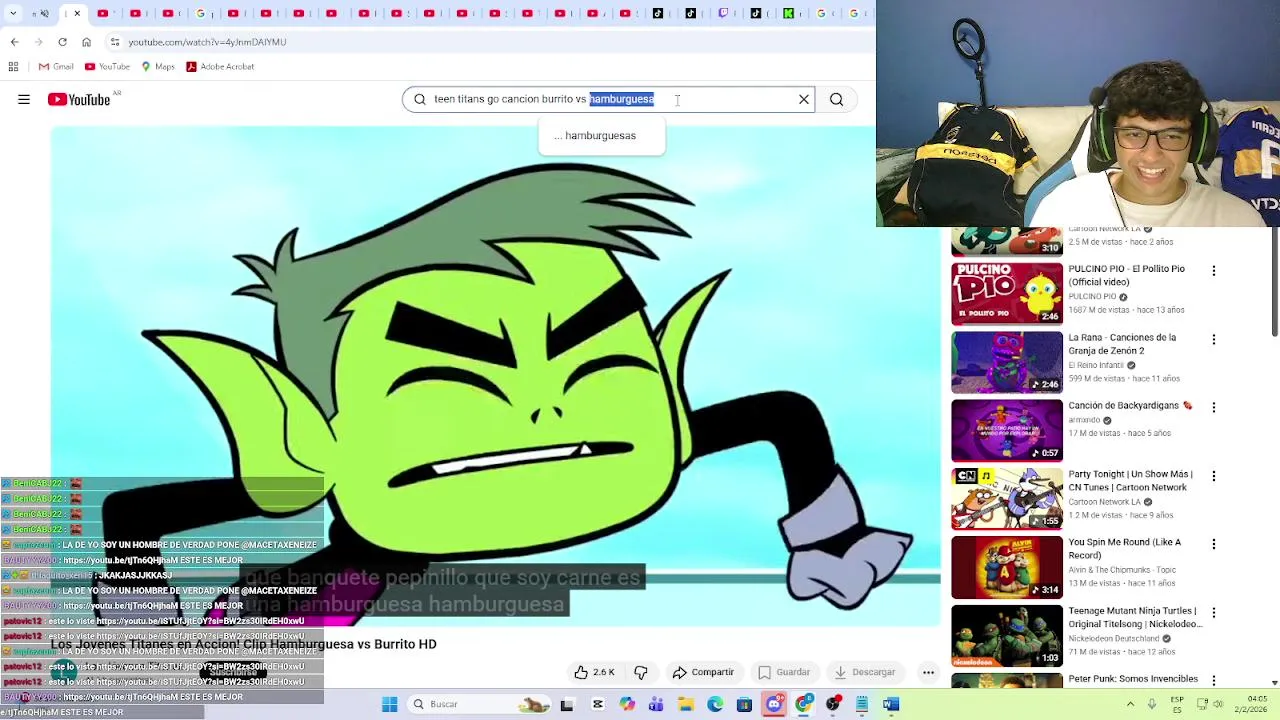Open the Adobe Acrobat bookmark
Image resolution: width=1280 pixels, height=720 pixels.
coord(220,66)
